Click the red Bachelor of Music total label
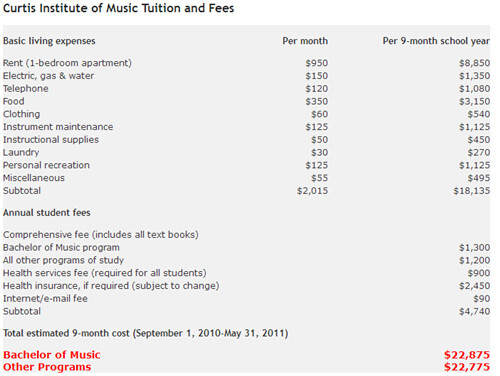This screenshot has width=500, height=376. coord(52,355)
